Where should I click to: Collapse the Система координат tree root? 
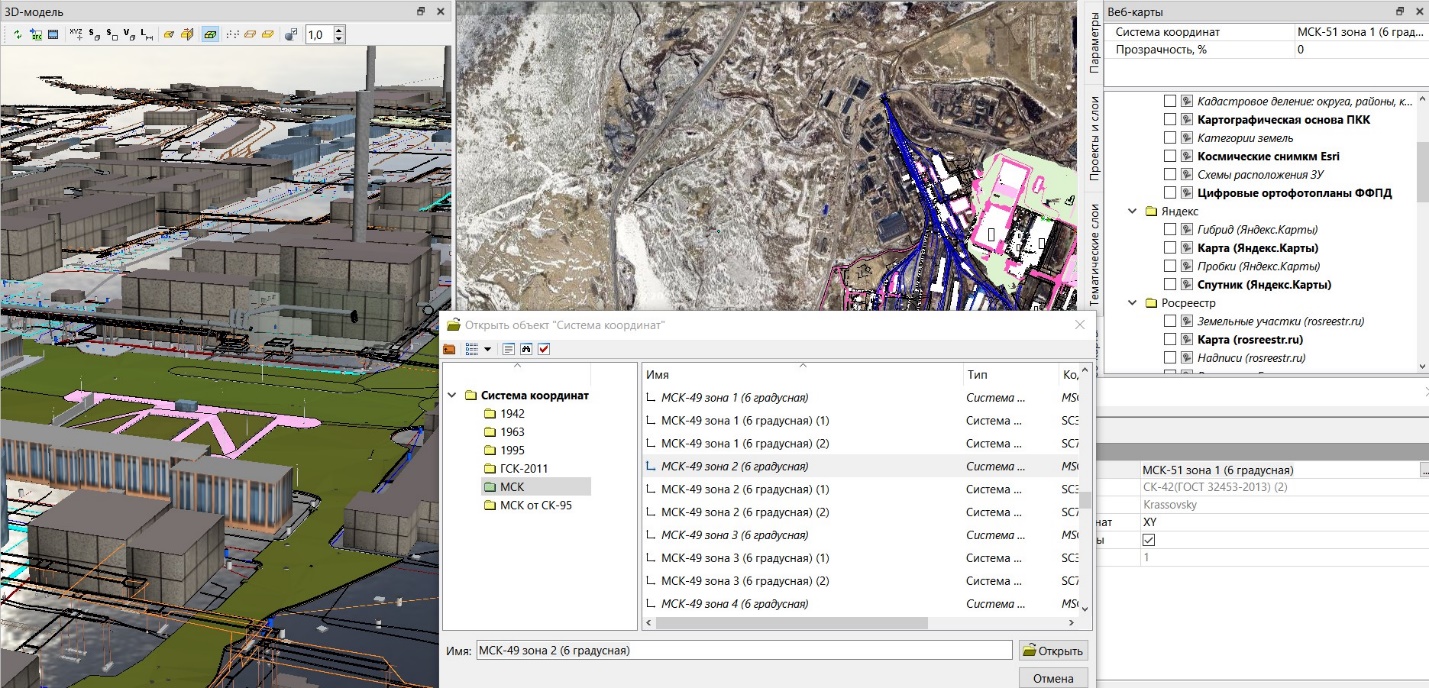453,396
